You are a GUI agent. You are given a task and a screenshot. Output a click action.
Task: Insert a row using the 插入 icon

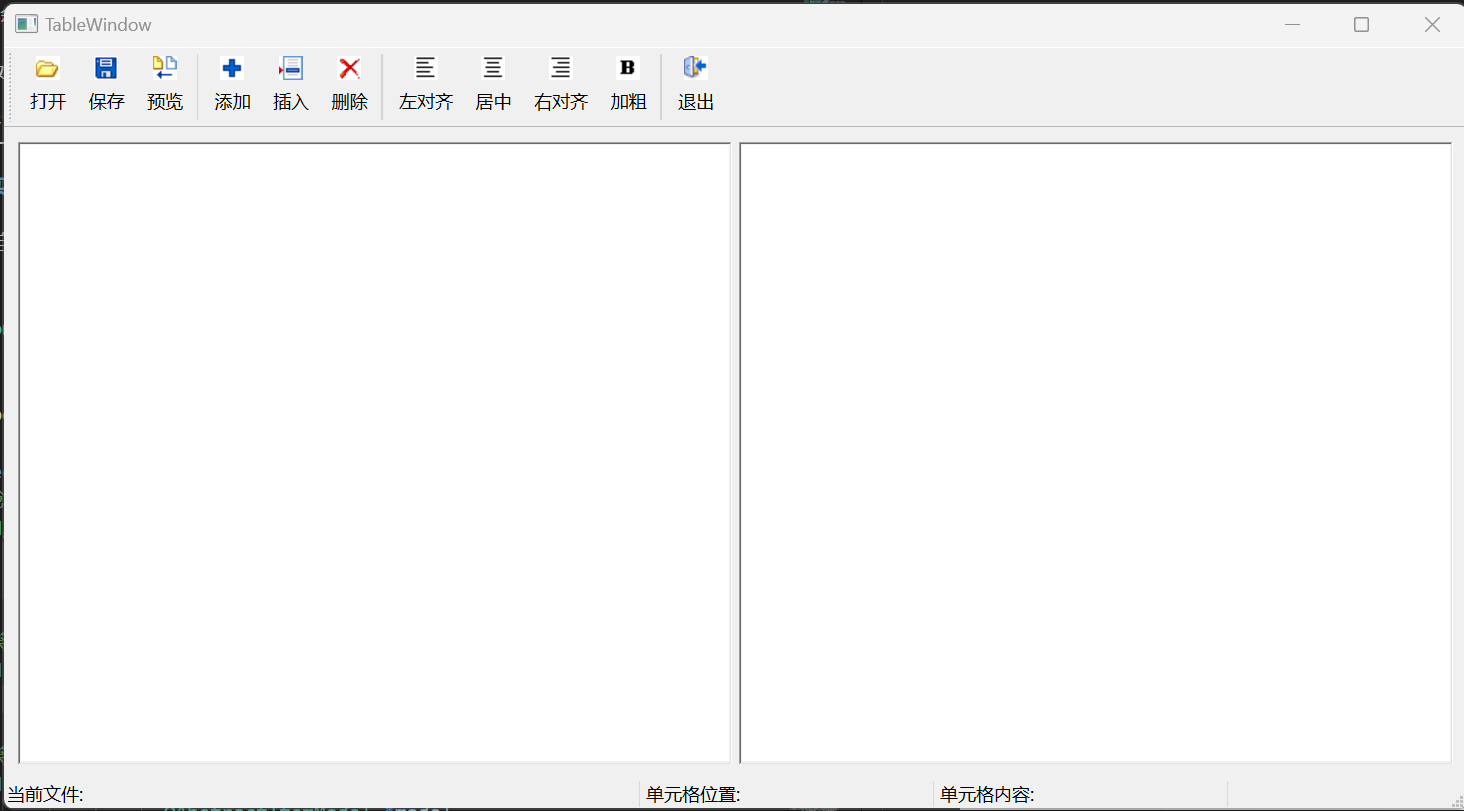pyautogui.click(x=291, y=69)
